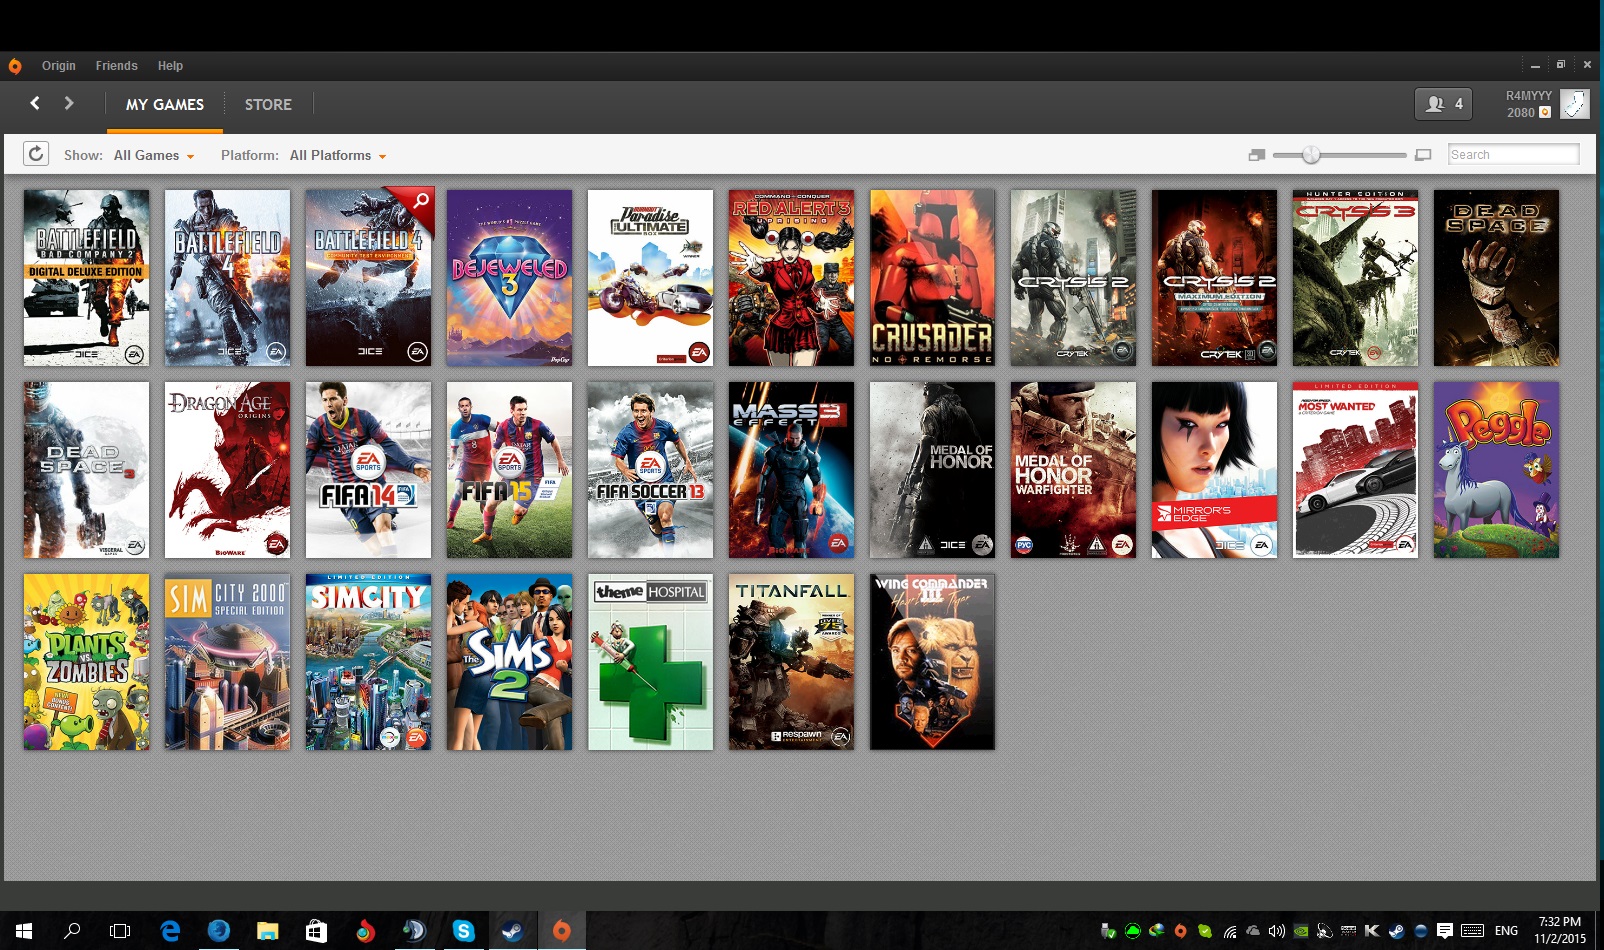Launch Microsoft Edge from taskbar

pyautogui.click(x=170, y=931)
